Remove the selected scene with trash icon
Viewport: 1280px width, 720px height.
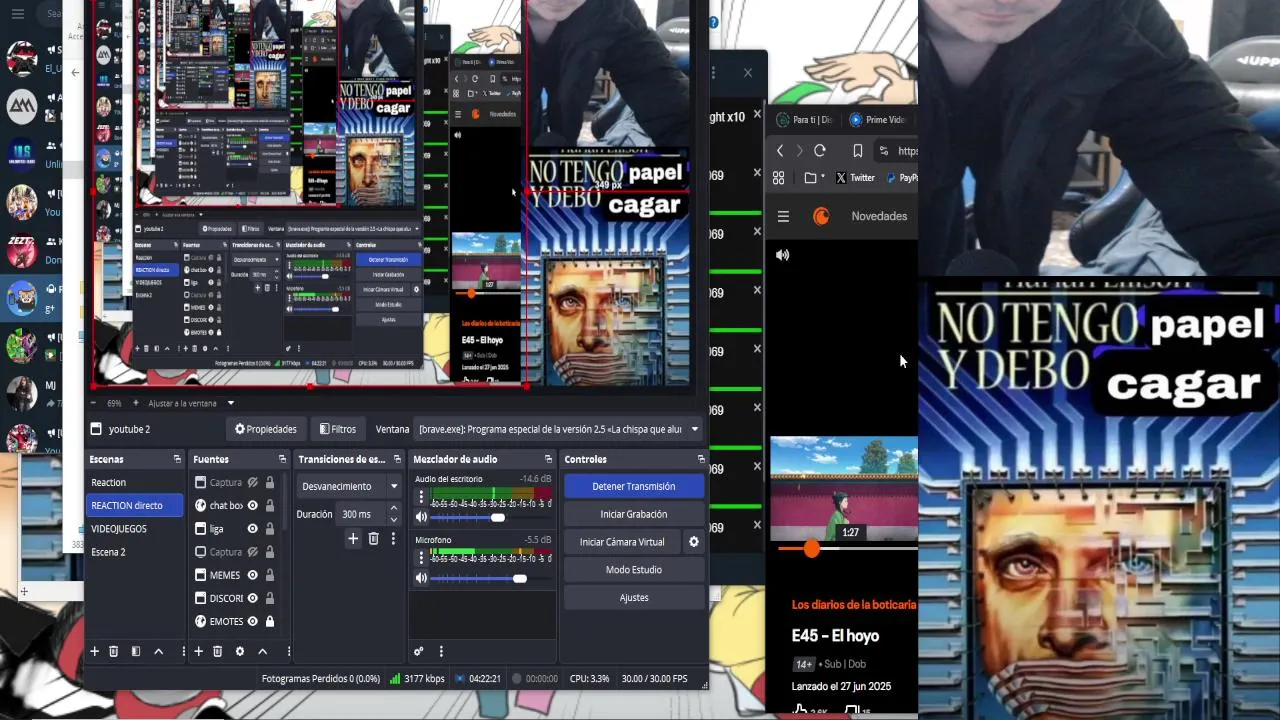(114, 651)
